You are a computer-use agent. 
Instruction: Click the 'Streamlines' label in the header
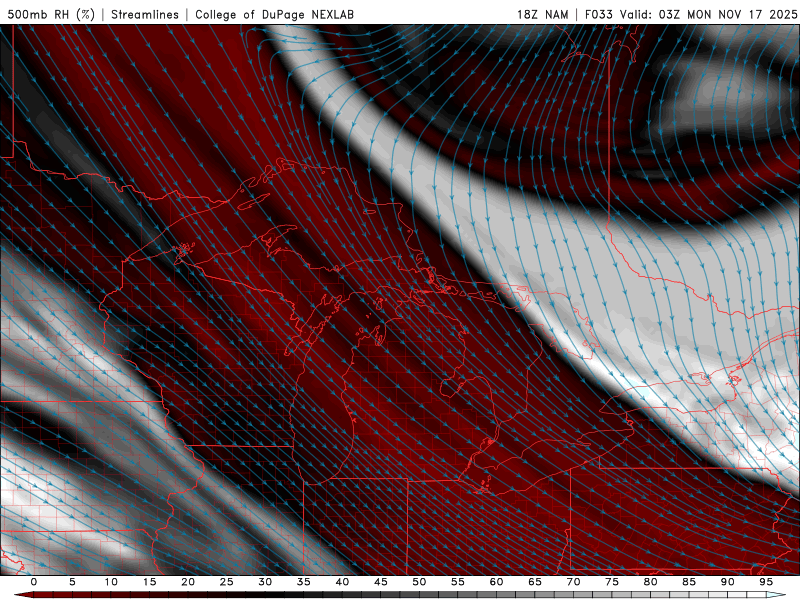pyautogui.click(x=145, y=14)
